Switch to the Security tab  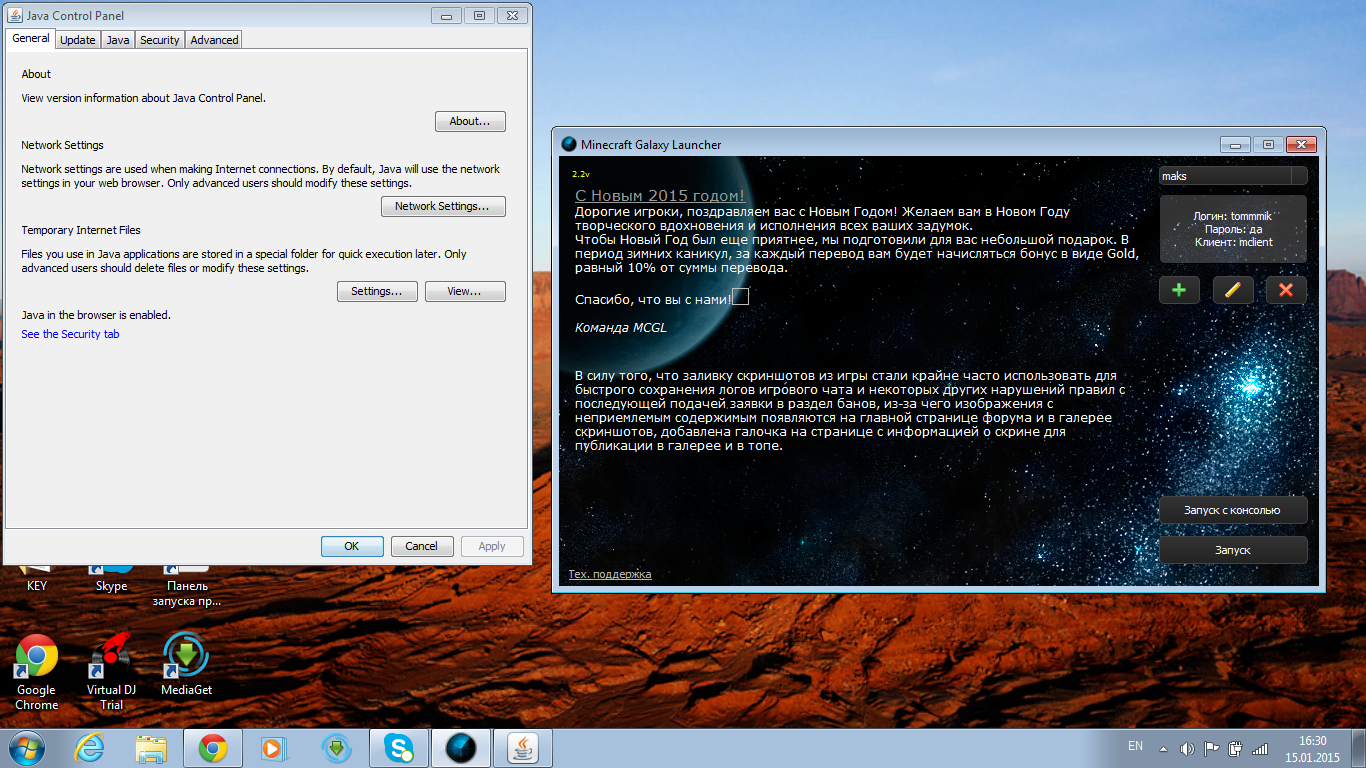159,40
